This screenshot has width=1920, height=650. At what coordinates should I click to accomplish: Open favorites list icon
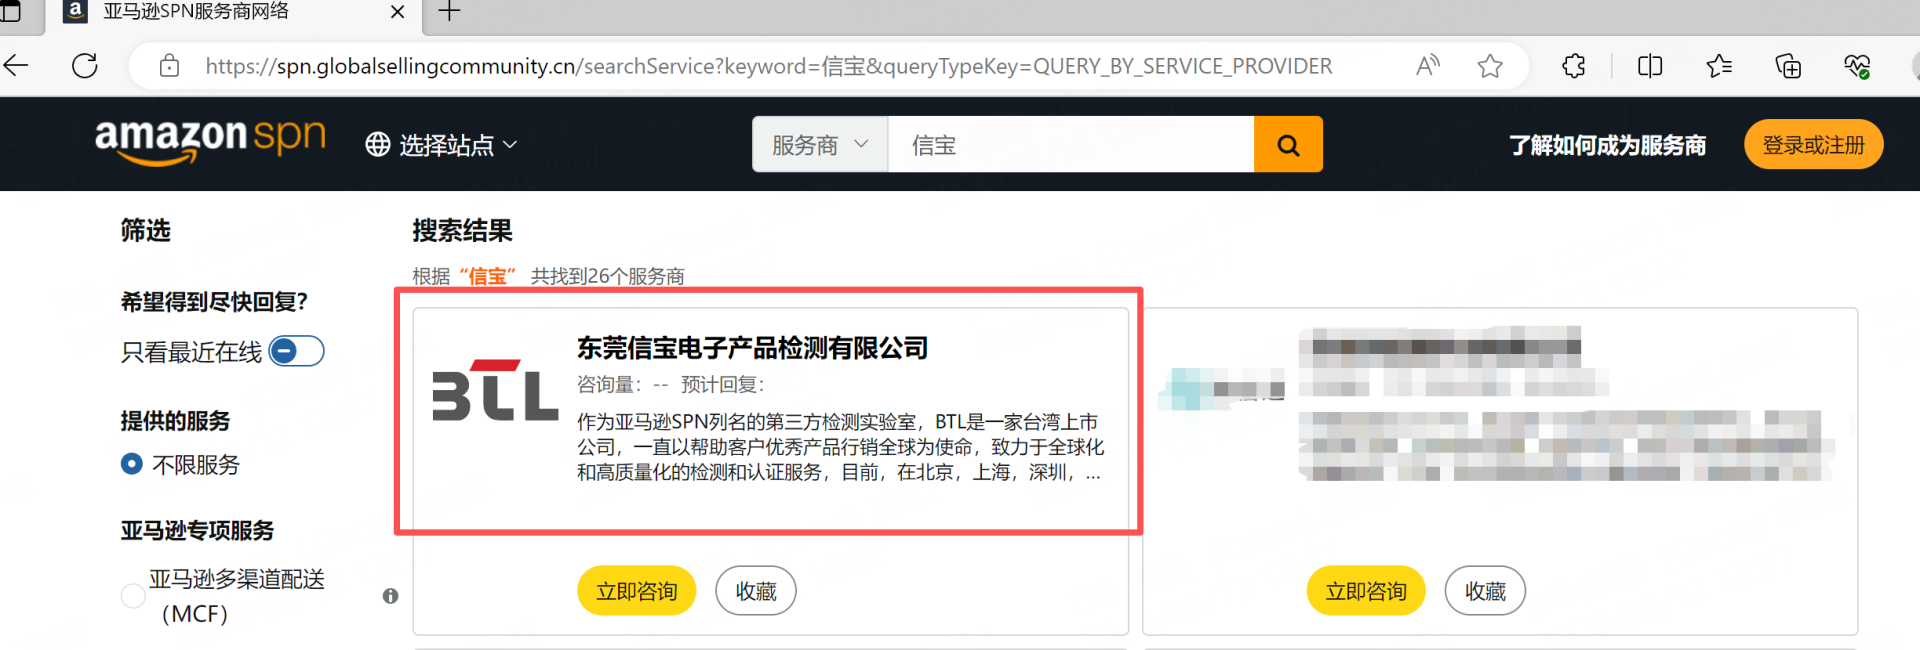(1719, 66)
